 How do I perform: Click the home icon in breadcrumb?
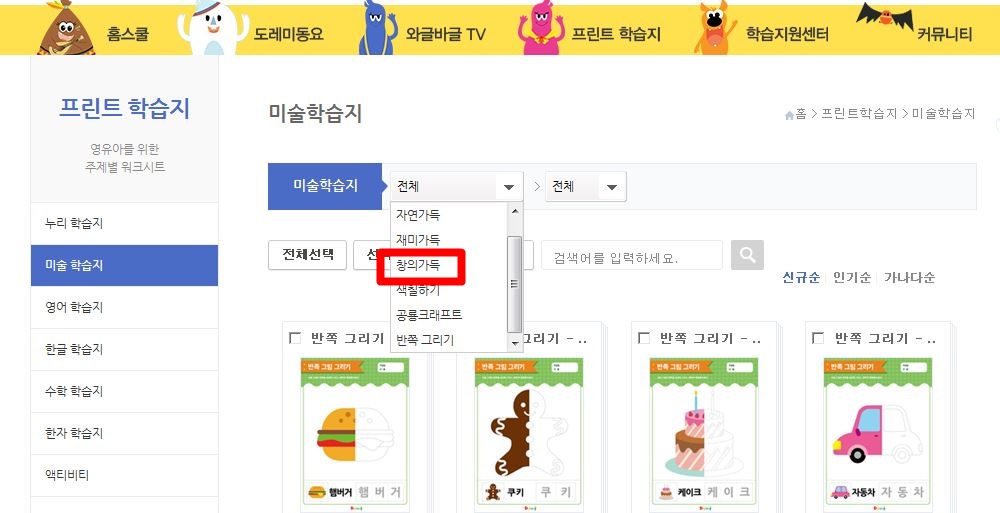(790, 115)
